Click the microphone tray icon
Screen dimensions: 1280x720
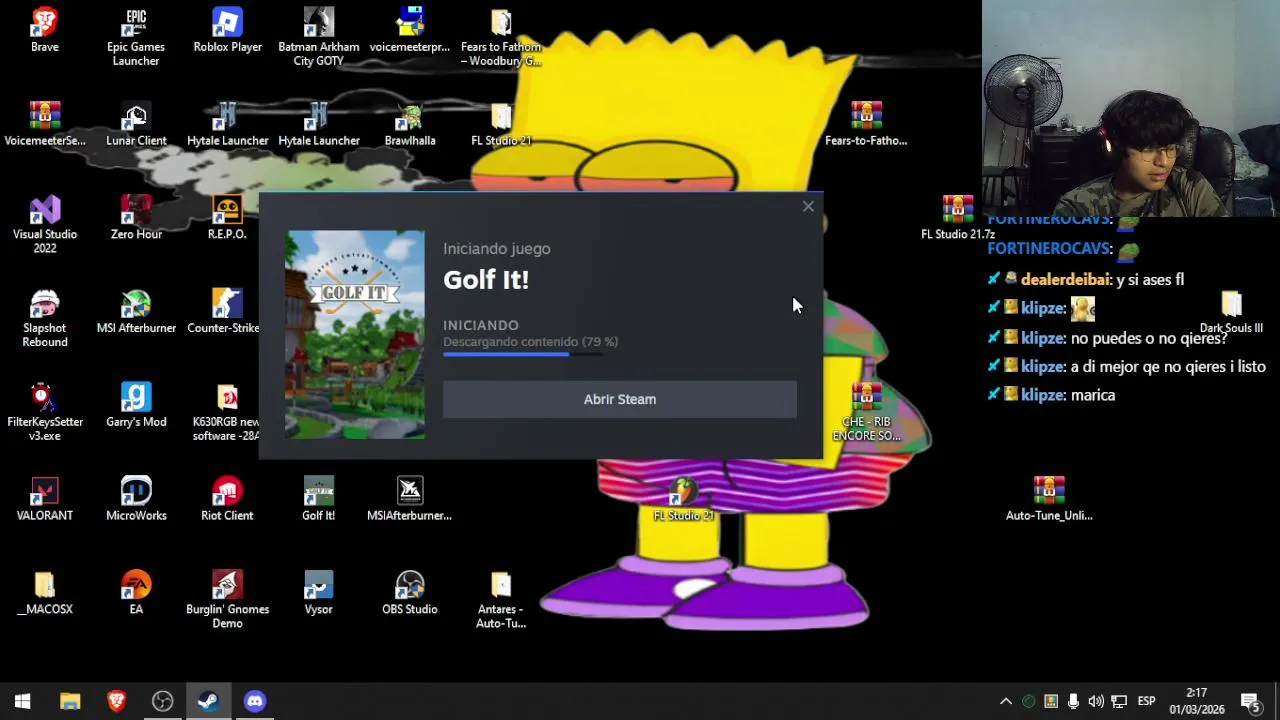pyautogui.click(x=1073, y=701)
